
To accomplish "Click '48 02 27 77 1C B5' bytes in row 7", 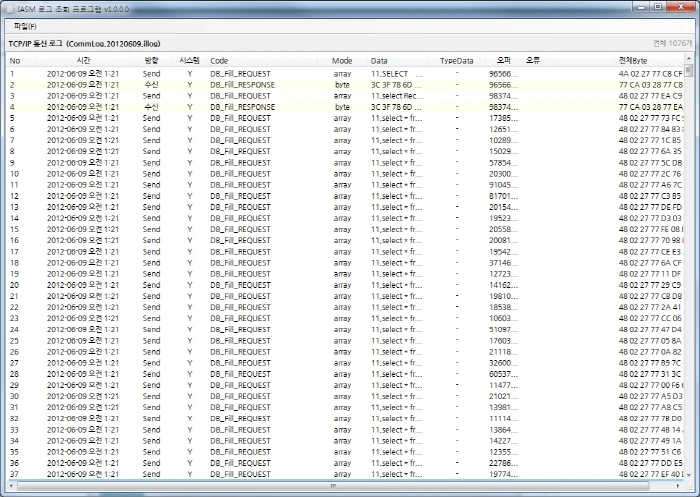I will point(650,140).
